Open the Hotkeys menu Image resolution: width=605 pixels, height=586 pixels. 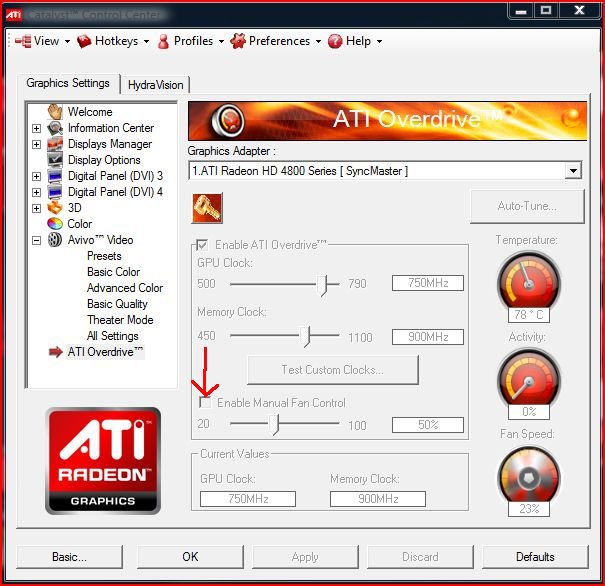(113, 41)
